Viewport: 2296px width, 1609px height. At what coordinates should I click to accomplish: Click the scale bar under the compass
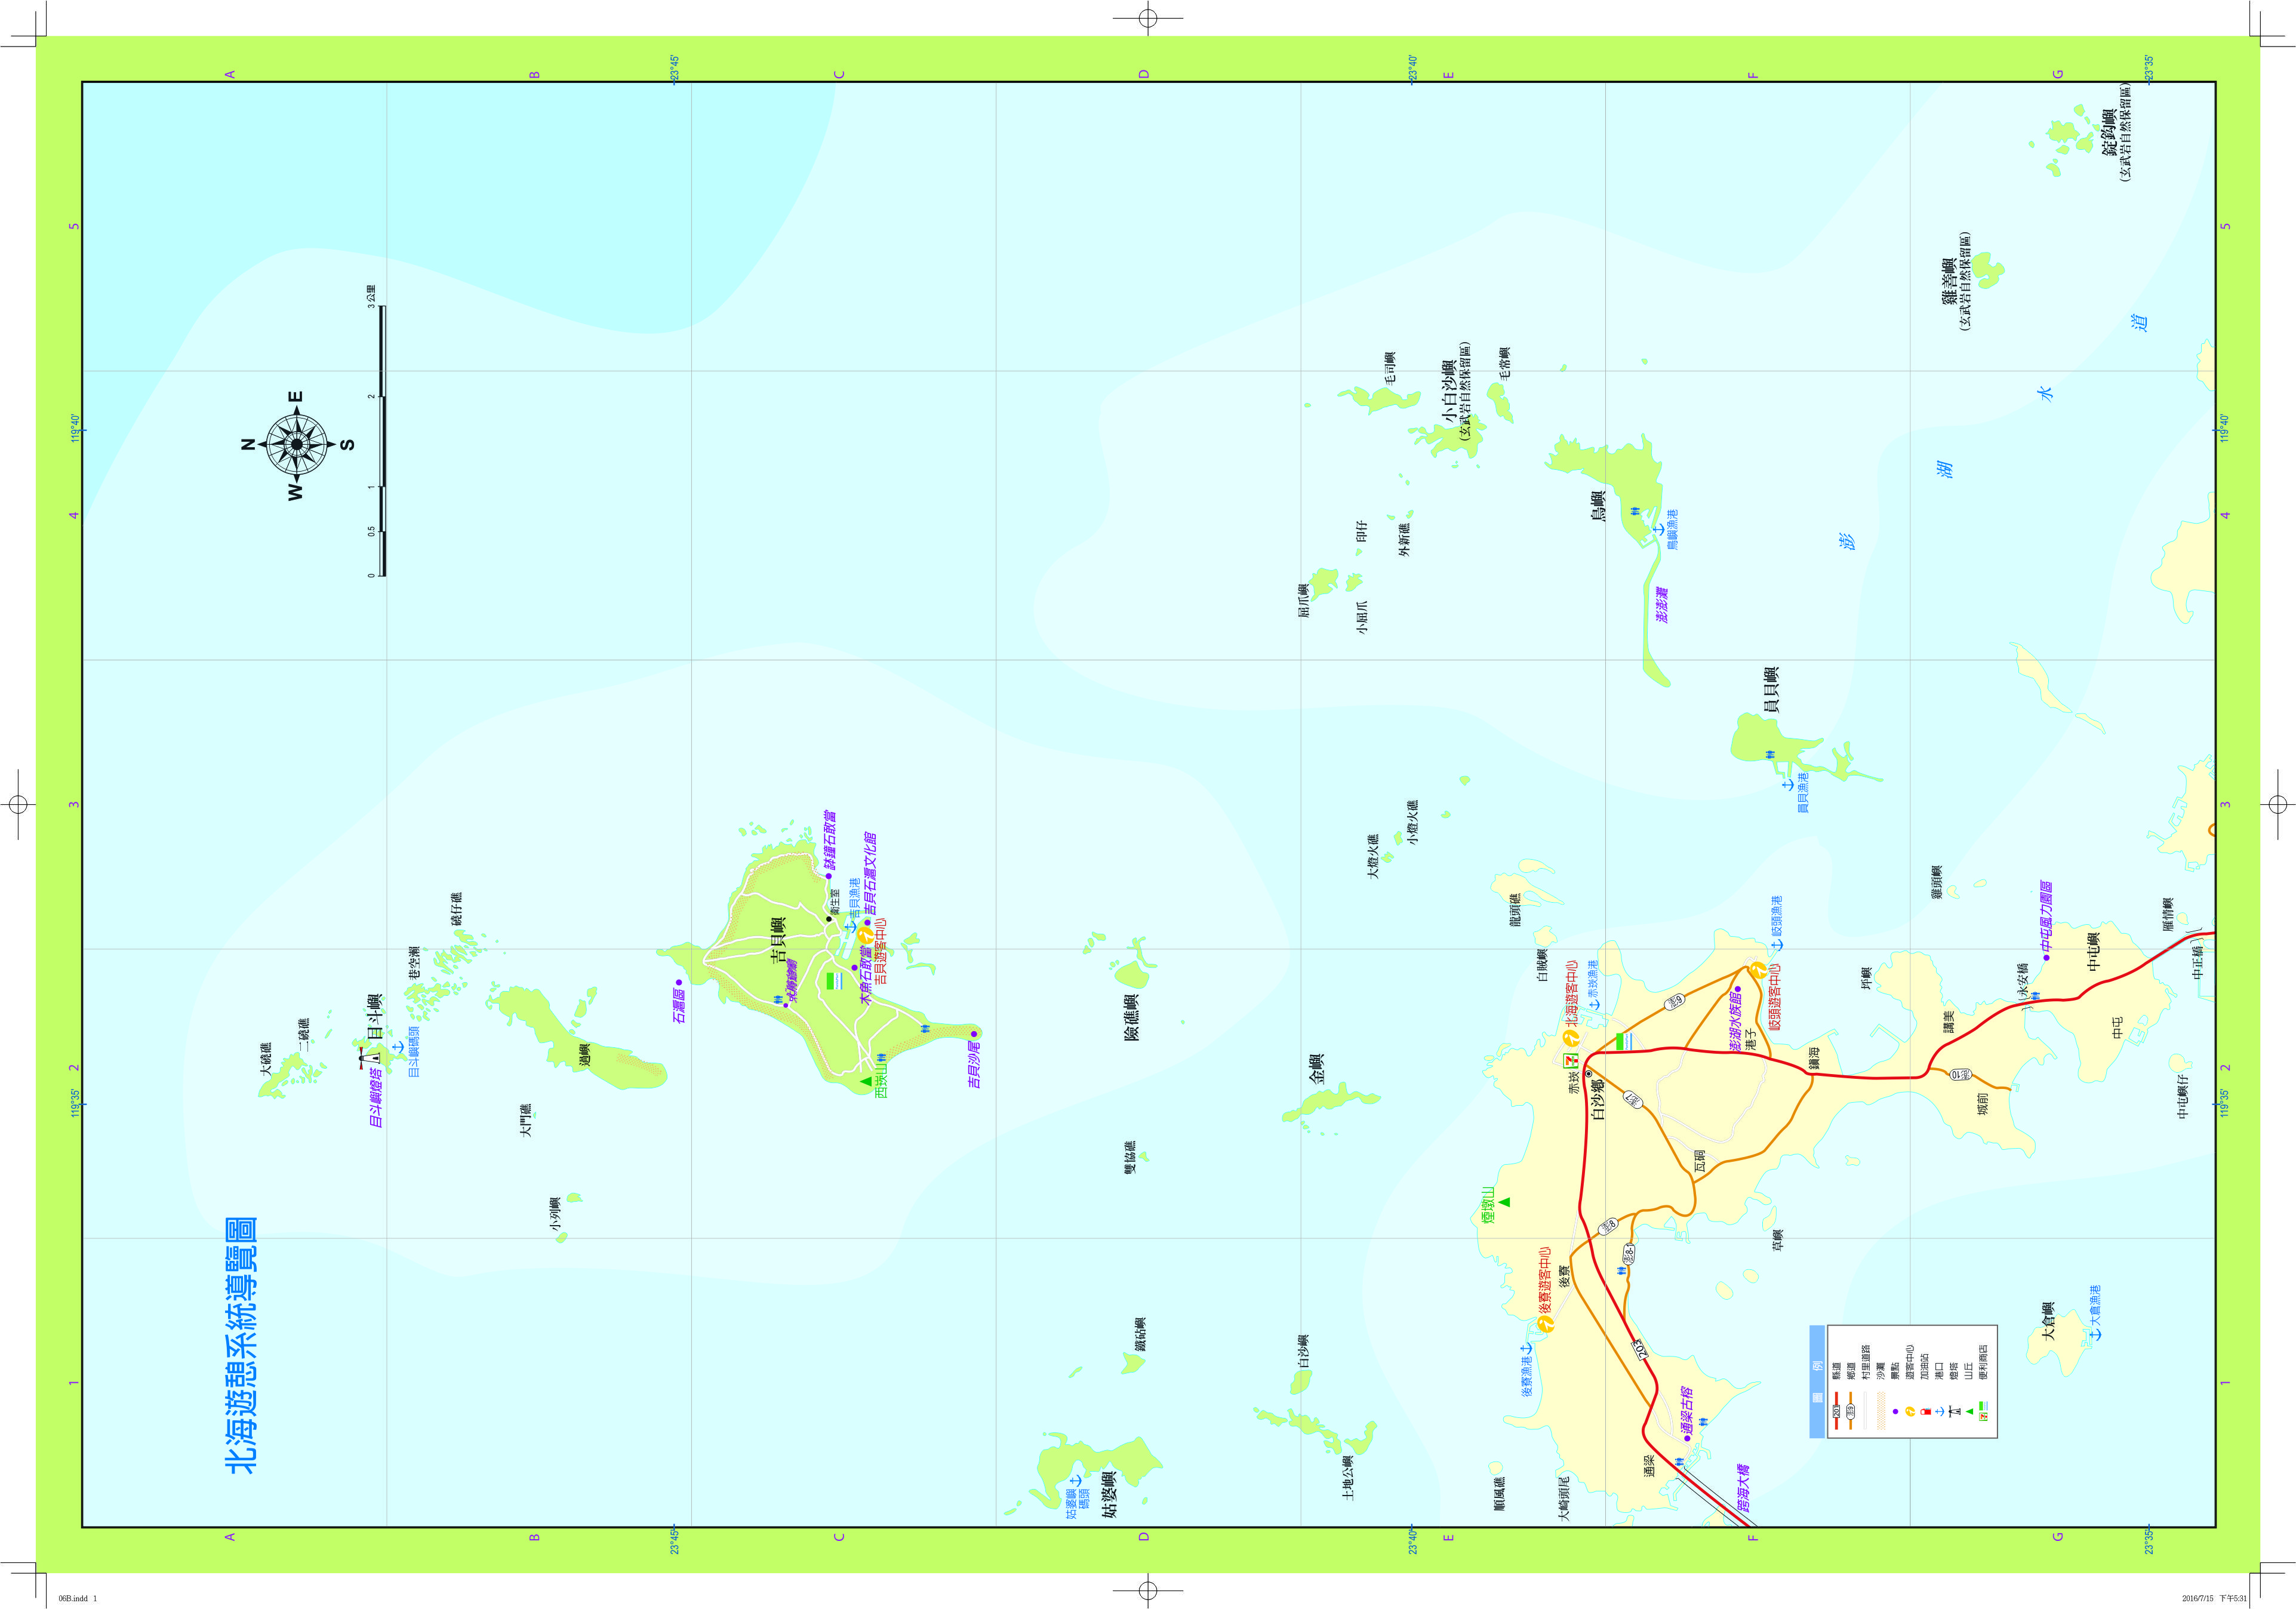click(384, 440)
